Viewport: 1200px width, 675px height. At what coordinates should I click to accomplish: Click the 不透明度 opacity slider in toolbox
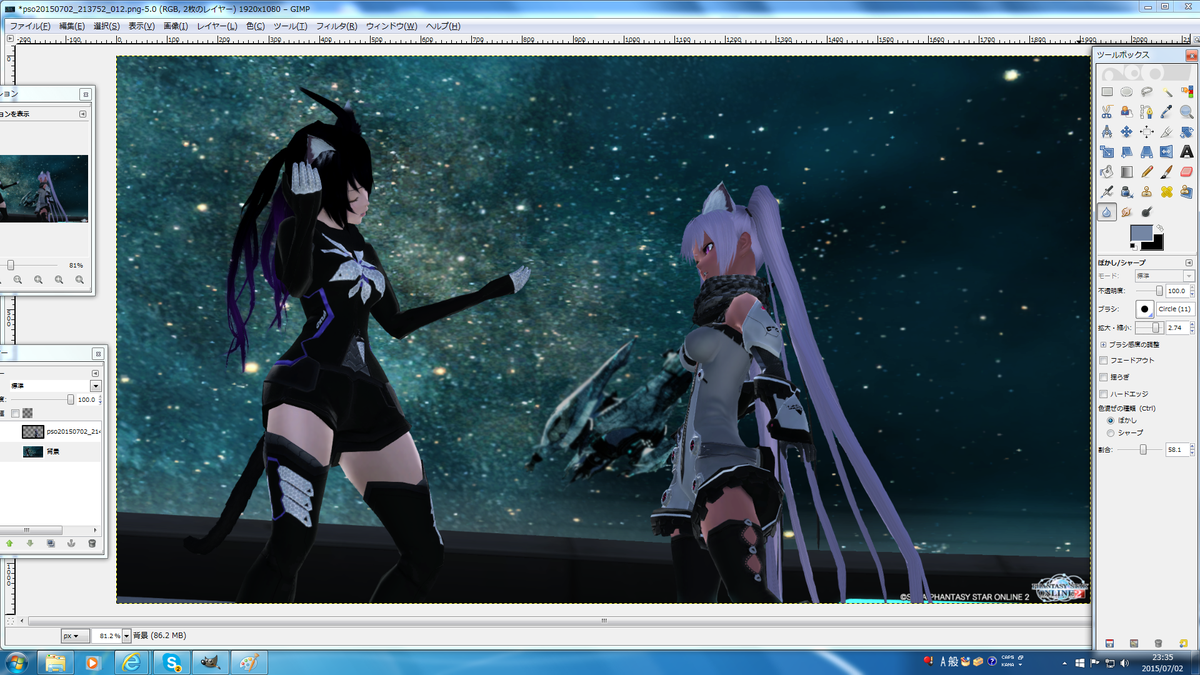pos(1149,291)
